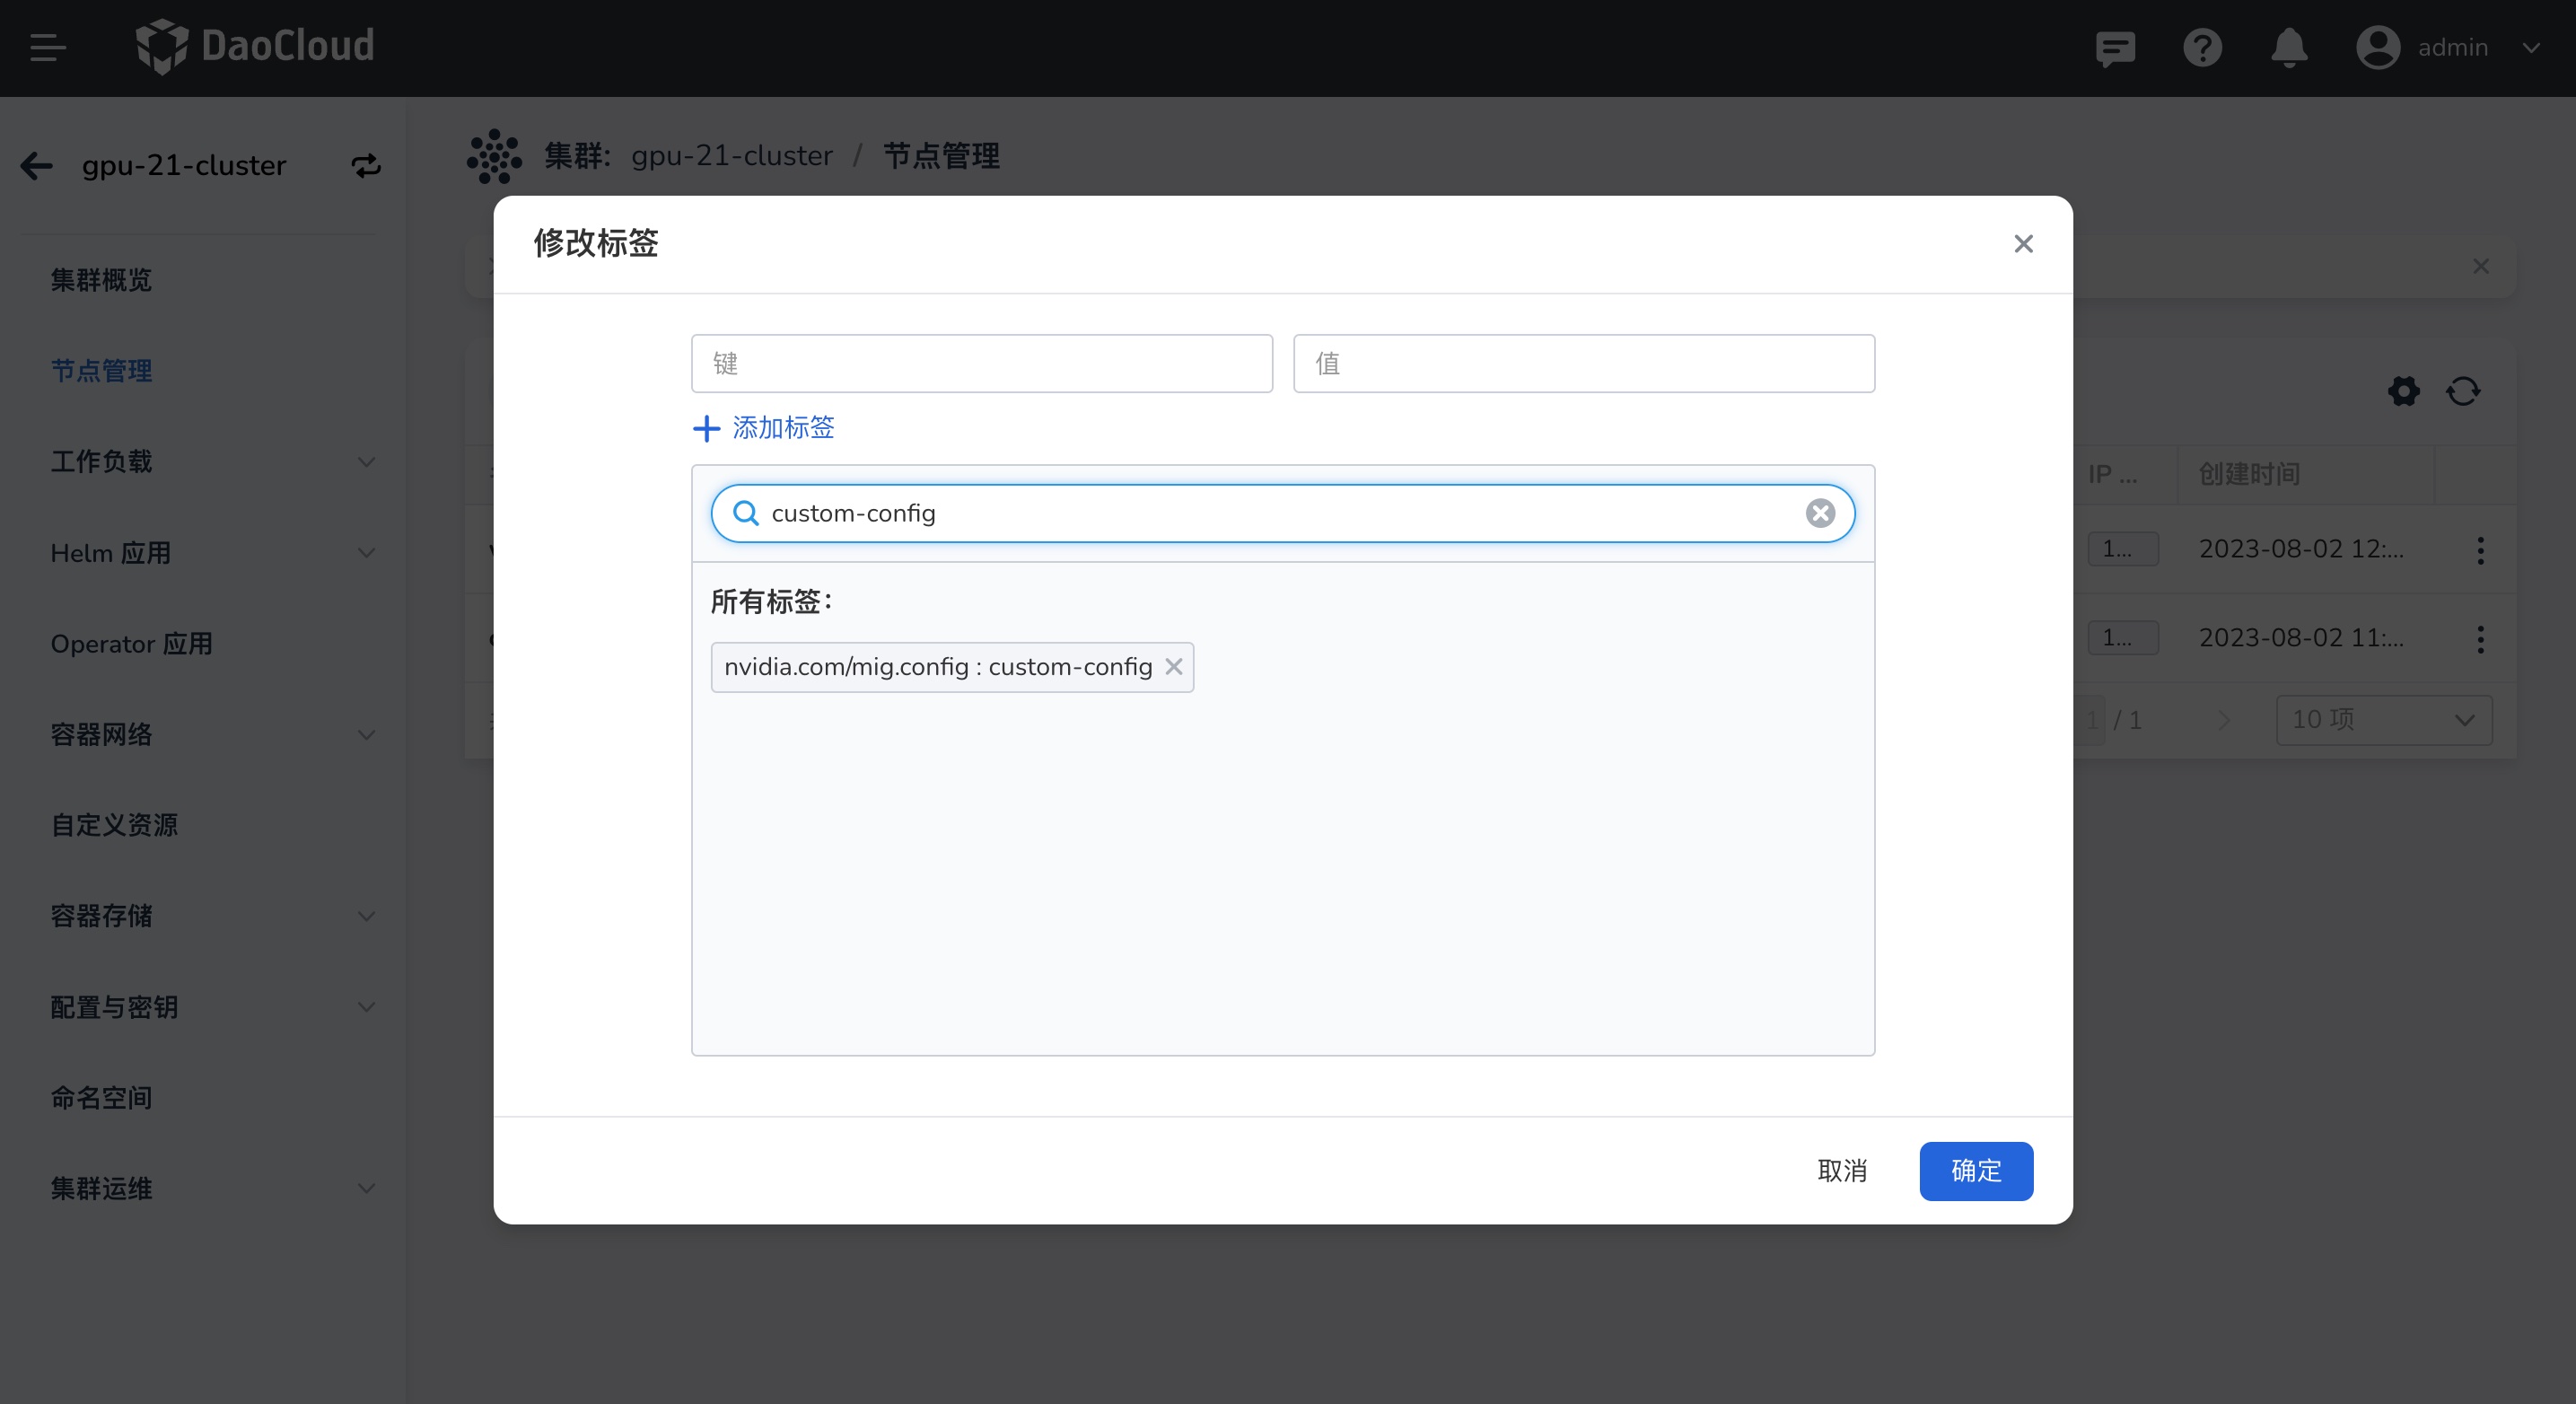This screenshot has height=1404, width=2576.
Task: Click the IP column header
Action: [x=2111, y=474]
